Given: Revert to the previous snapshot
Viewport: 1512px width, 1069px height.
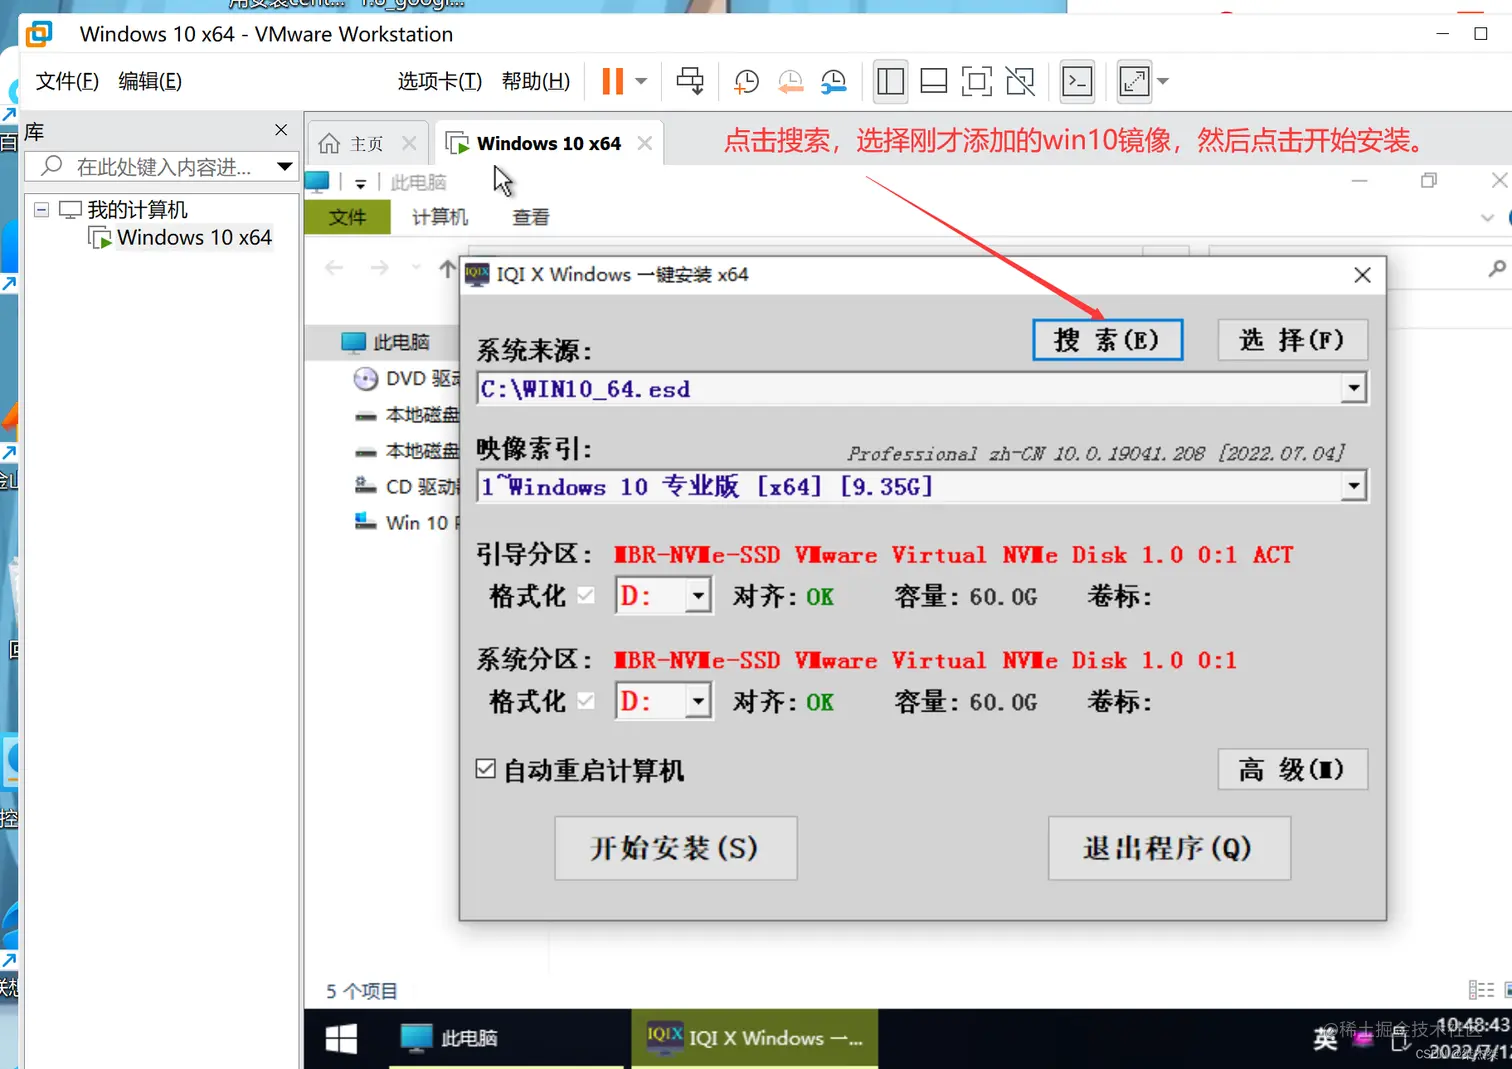Looking at the screenshot, I should coord(790,82).
